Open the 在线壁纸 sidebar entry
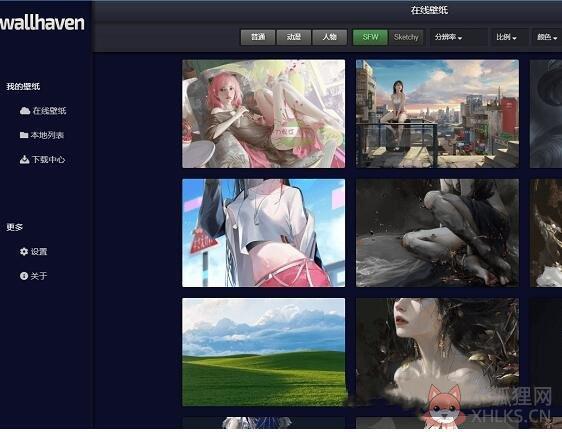The width and height of the screenshot is (562, 432). 43,110
